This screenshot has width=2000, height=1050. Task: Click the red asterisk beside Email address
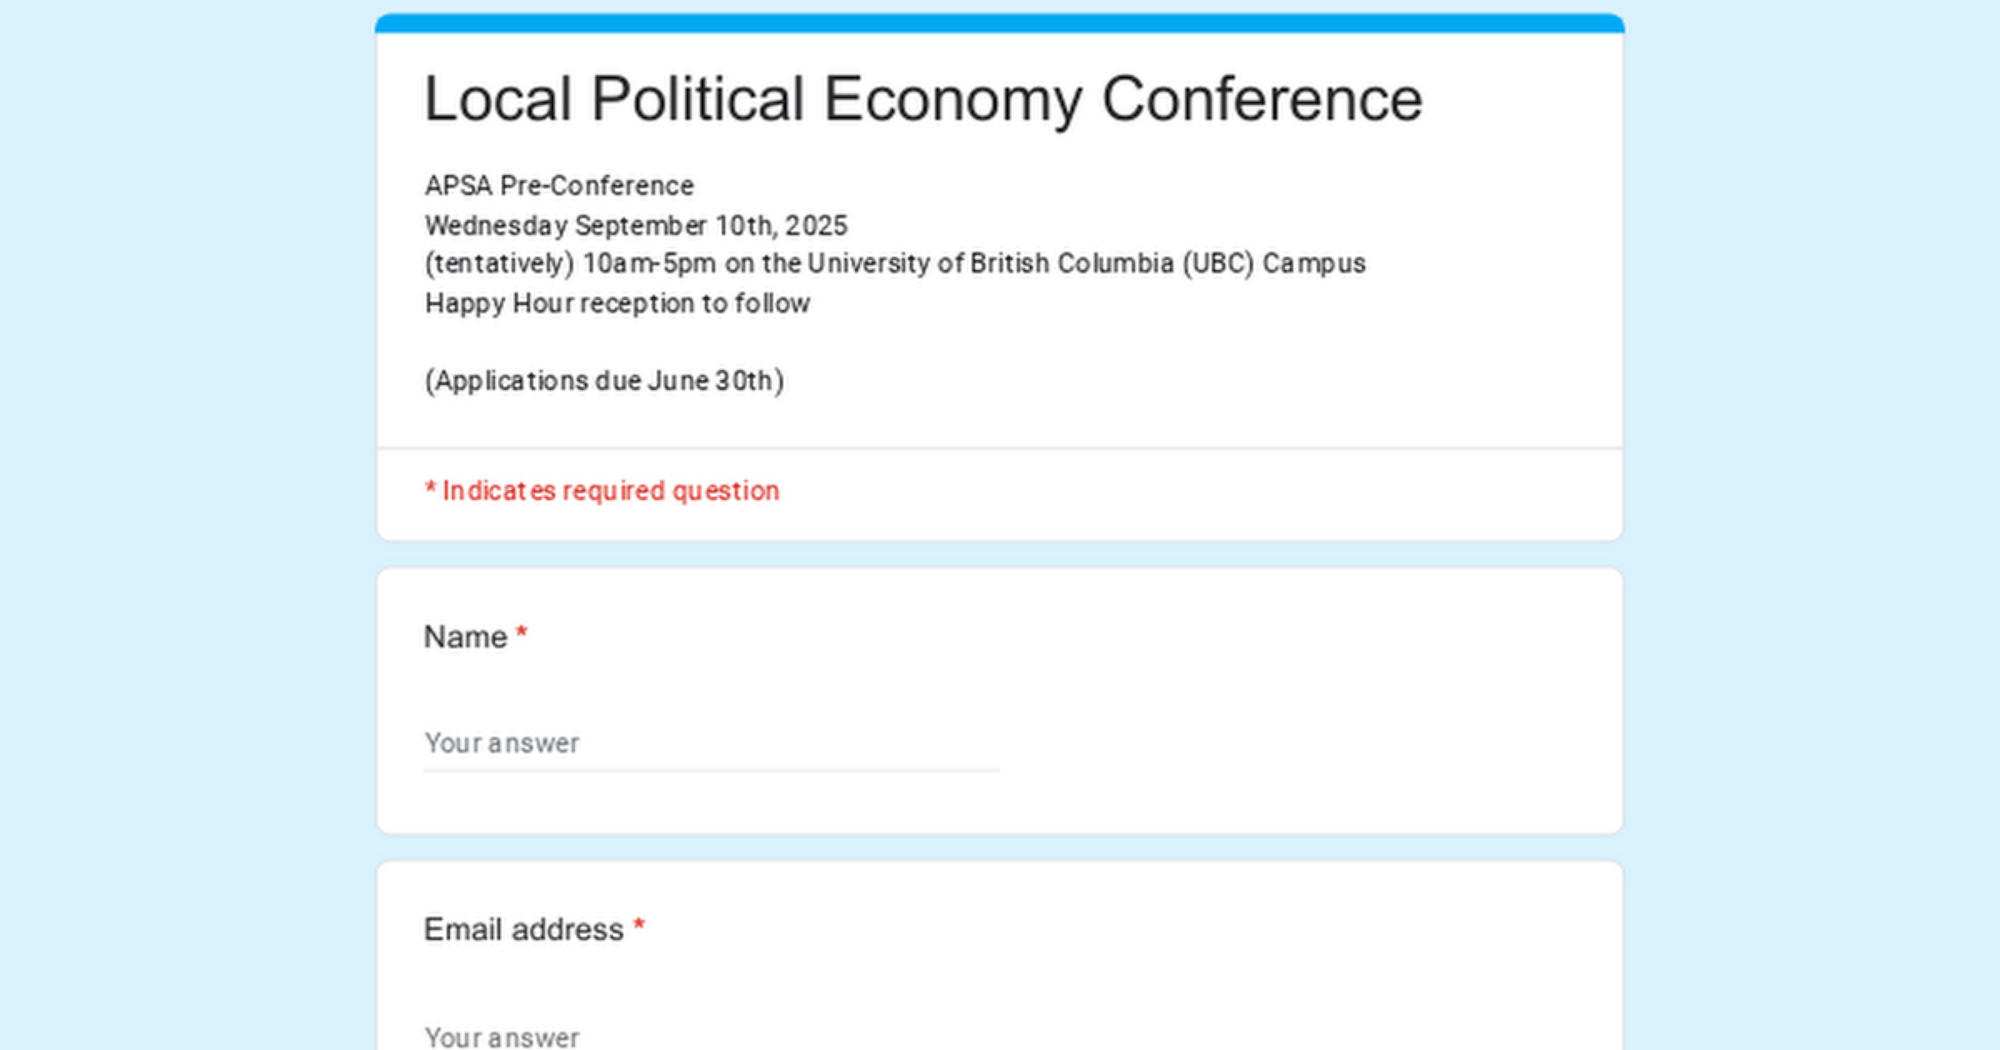(x=639, y=927)
